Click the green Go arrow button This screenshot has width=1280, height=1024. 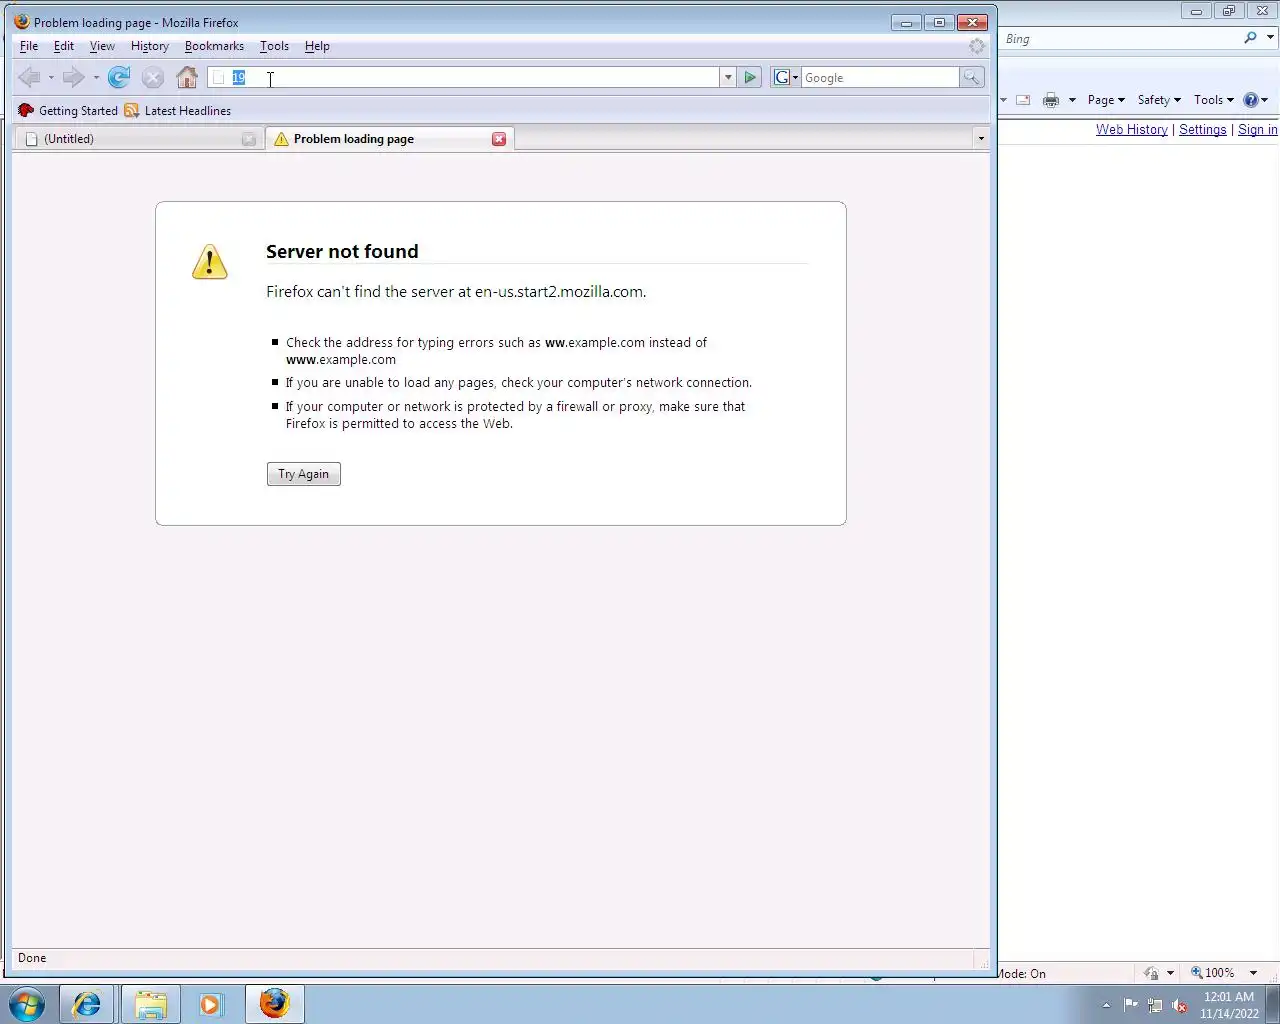(750, 77)
